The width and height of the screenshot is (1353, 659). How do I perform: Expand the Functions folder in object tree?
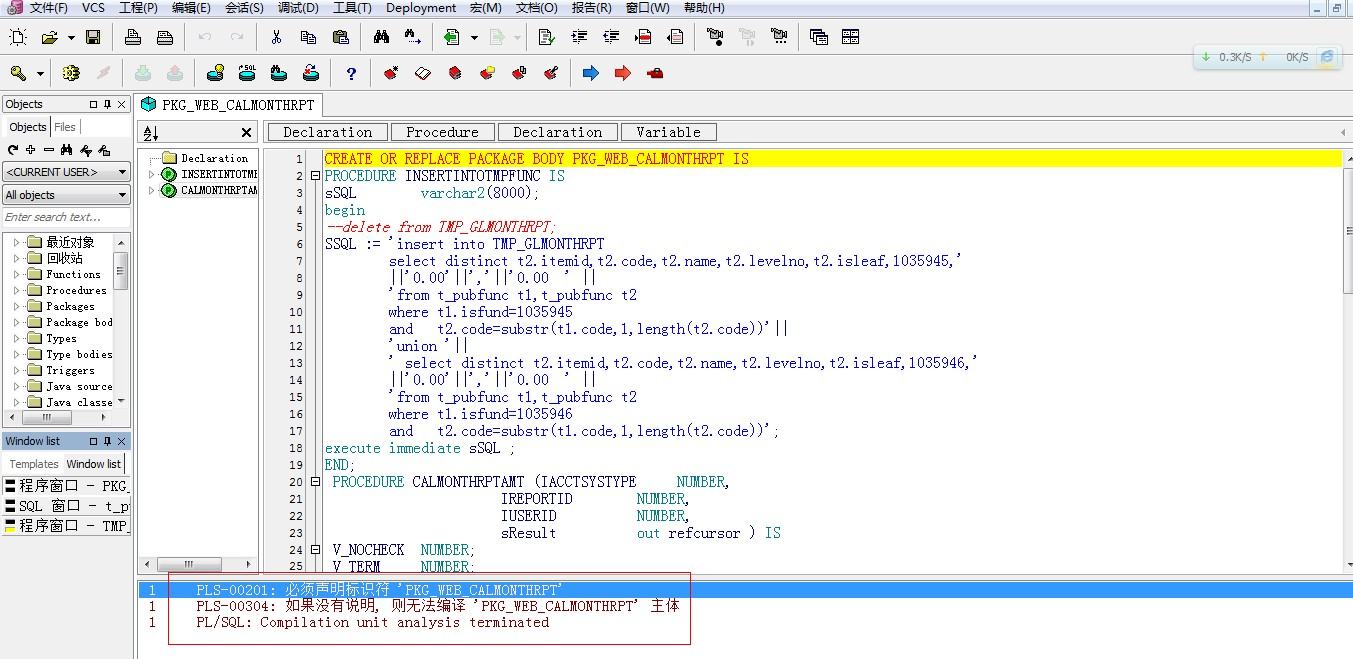(x=16, y=274)
